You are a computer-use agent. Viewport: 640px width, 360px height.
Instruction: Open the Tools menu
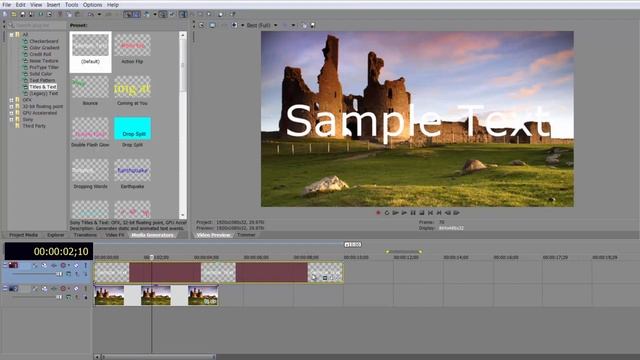pos(71,5)
